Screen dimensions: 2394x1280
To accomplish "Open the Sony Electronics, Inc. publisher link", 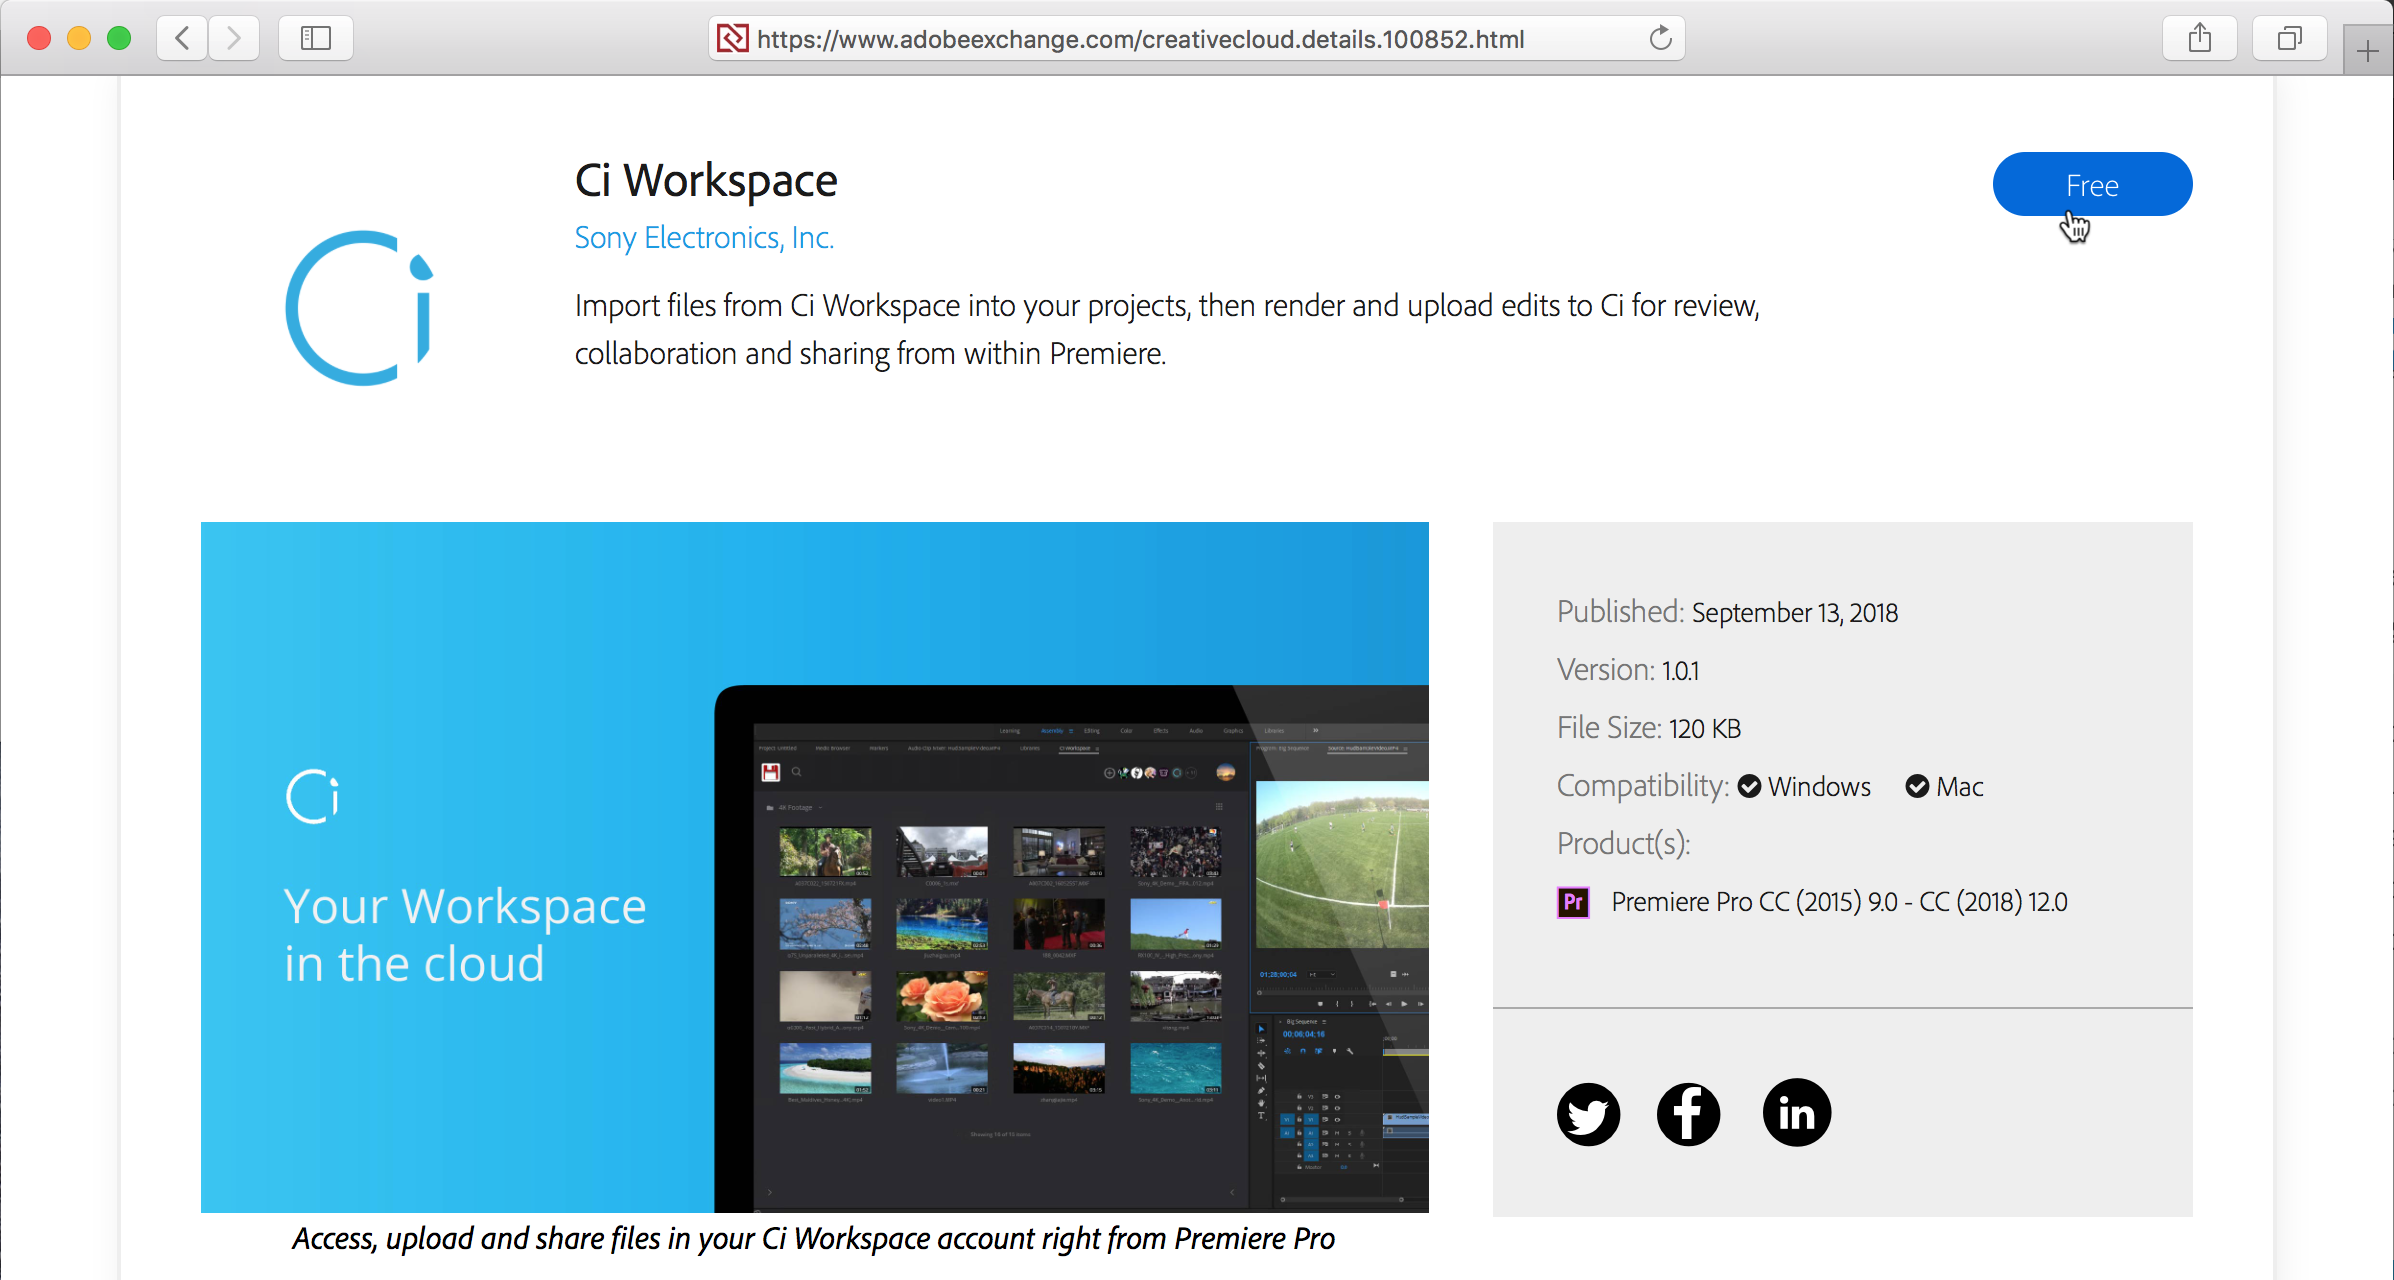I will tap(704, 238).
